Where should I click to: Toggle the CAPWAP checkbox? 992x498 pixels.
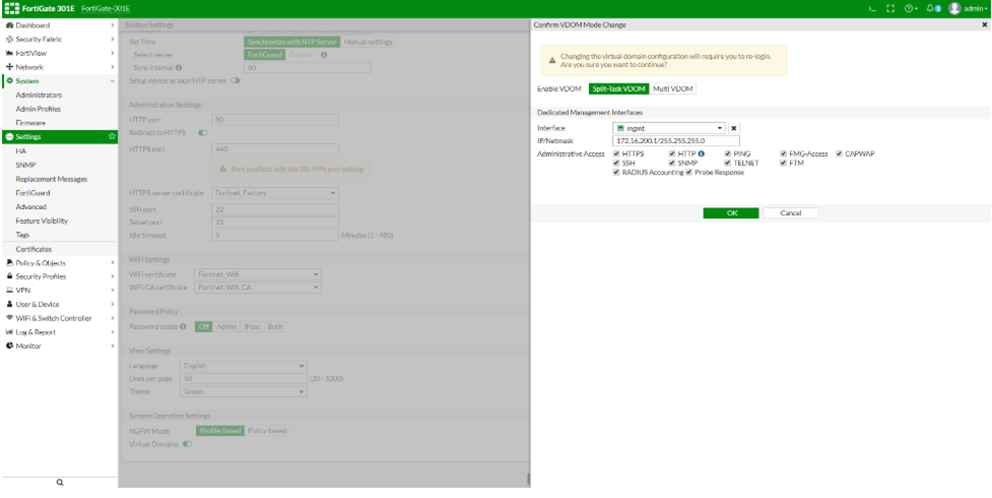pyautogui.click(x=840, y=154)
